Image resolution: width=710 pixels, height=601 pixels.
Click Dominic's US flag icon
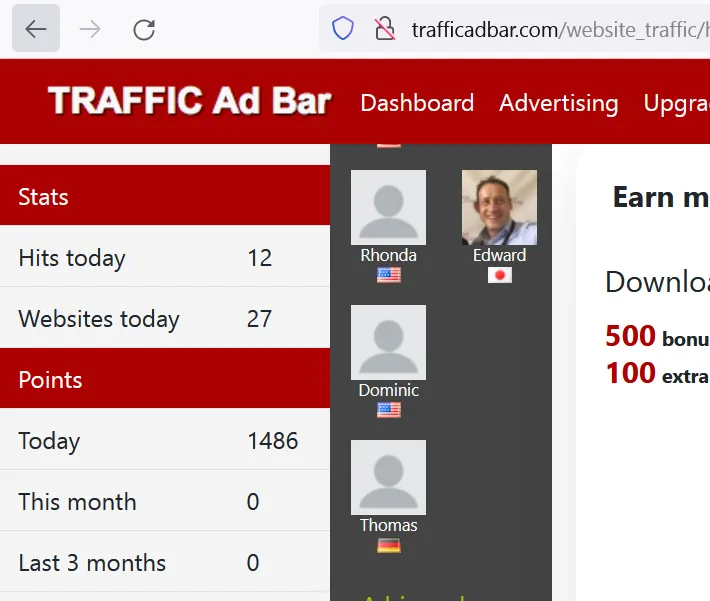(x=389, y=410)
